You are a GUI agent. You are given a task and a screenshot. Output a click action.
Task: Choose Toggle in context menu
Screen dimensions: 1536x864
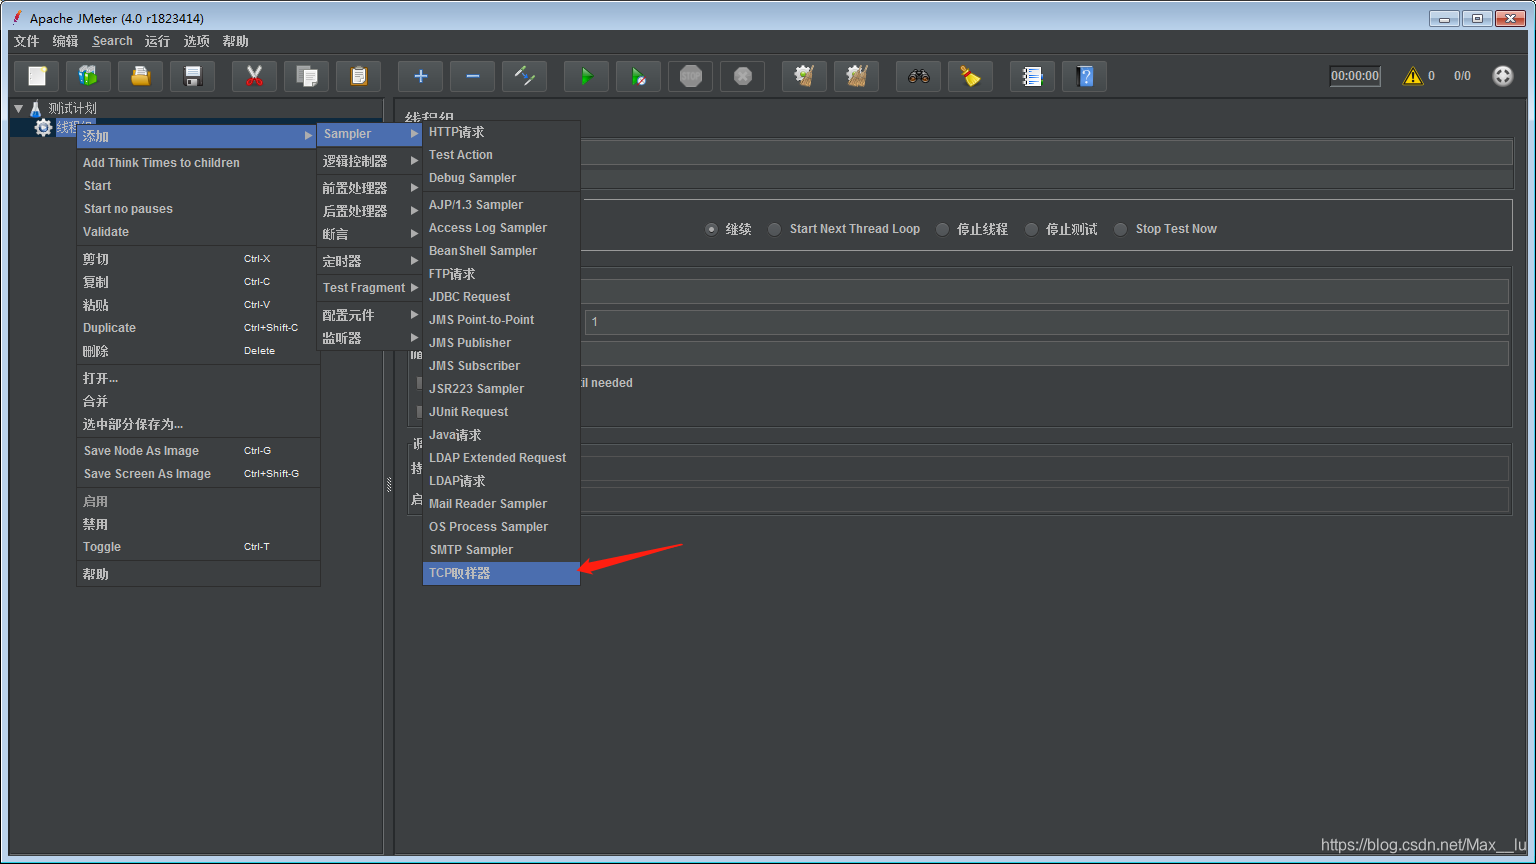click(198, 547)
